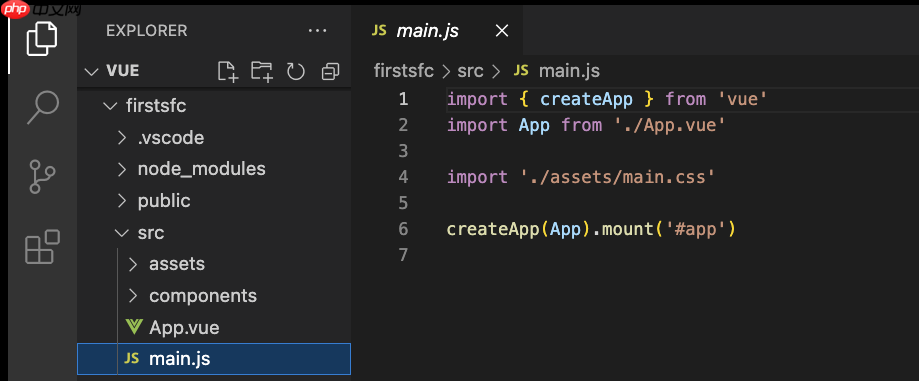Screen dimensions: 919x381
Task: Click the firstsfc breadcrumb segment
Action: [404, 71]
